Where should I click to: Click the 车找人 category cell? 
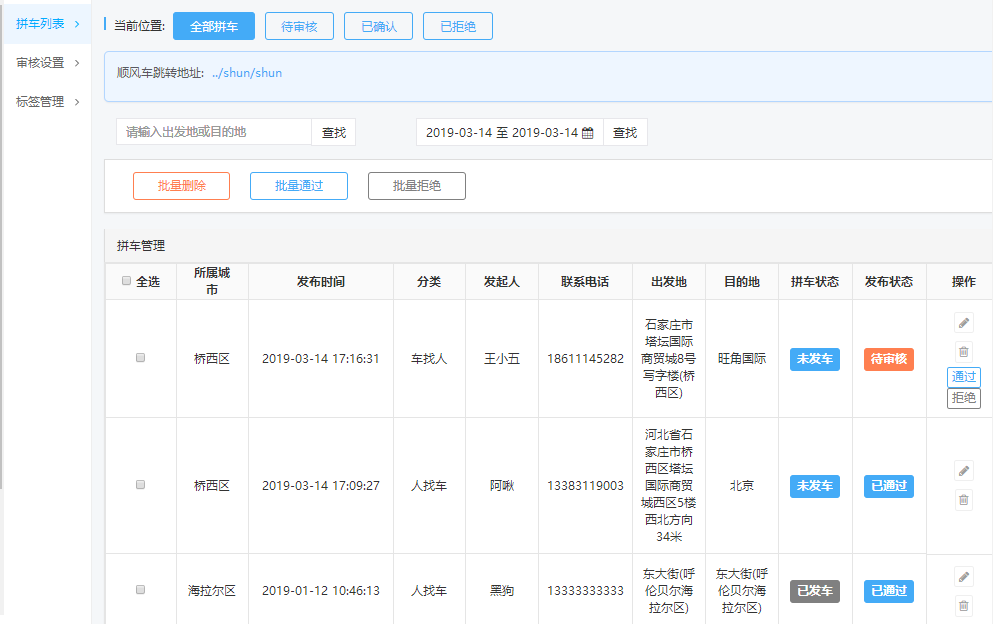[x=429, y=359]
